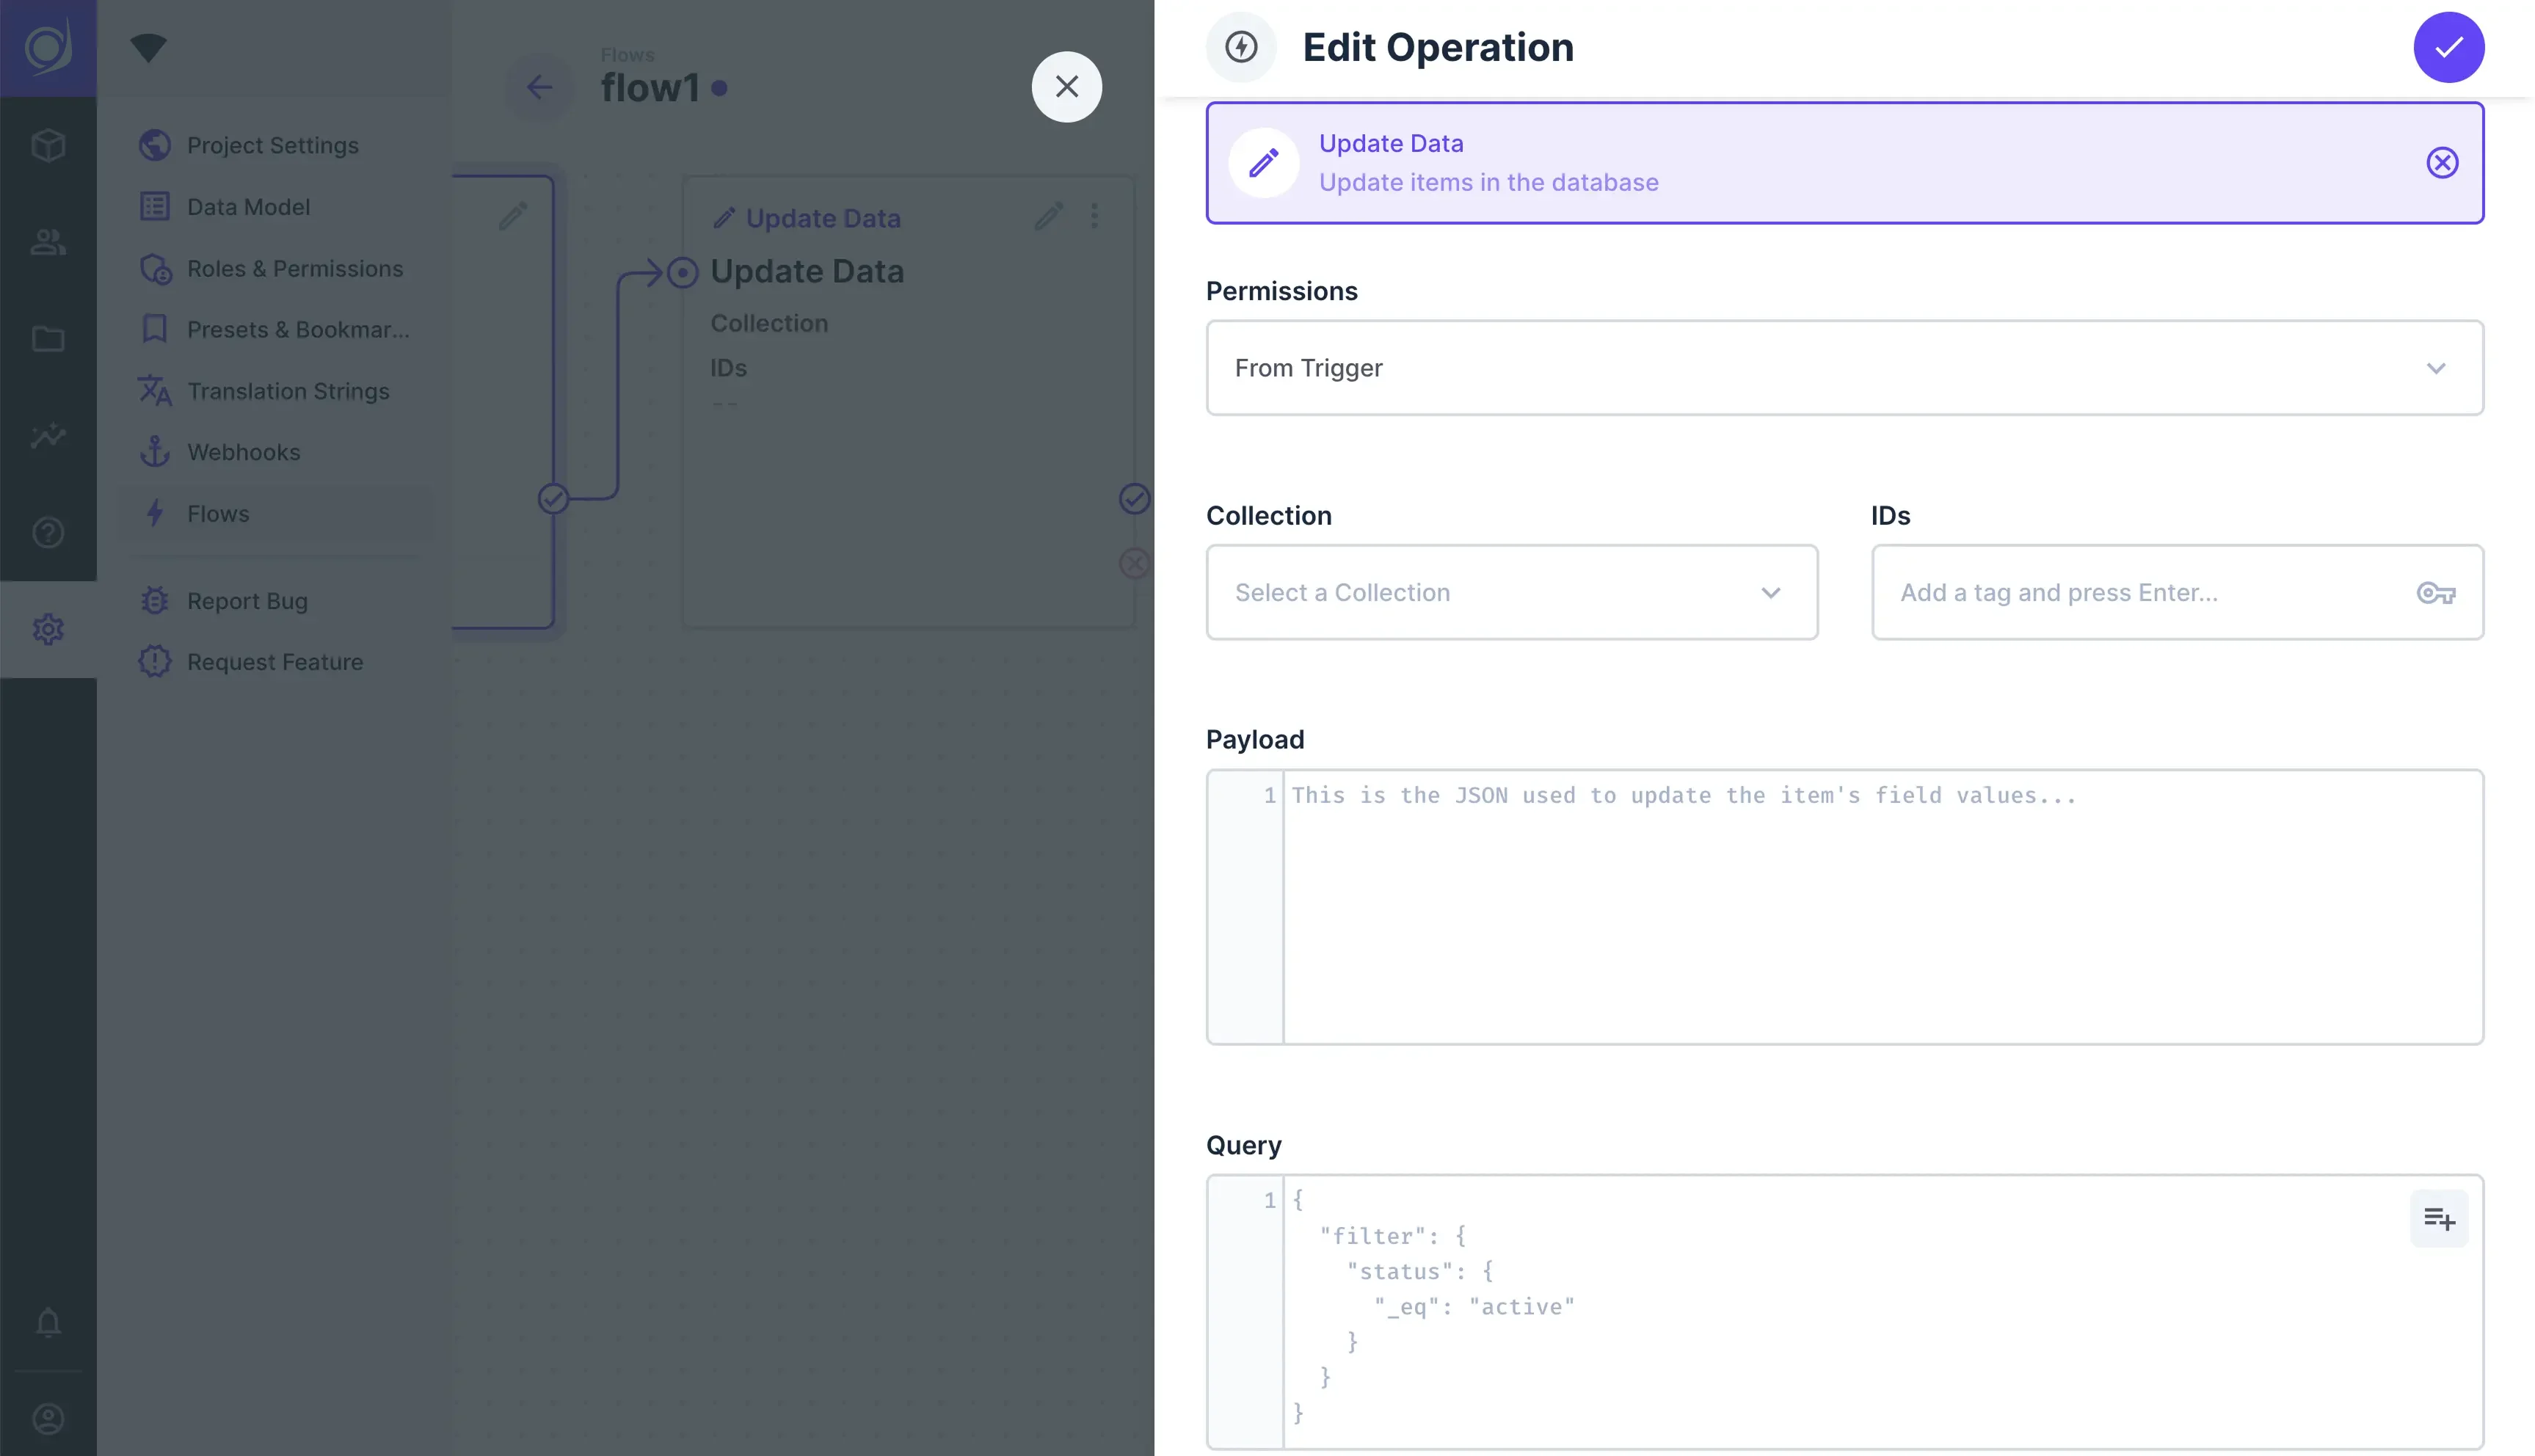
Task: Open the File Library folder icon
Action: point(48,339)
